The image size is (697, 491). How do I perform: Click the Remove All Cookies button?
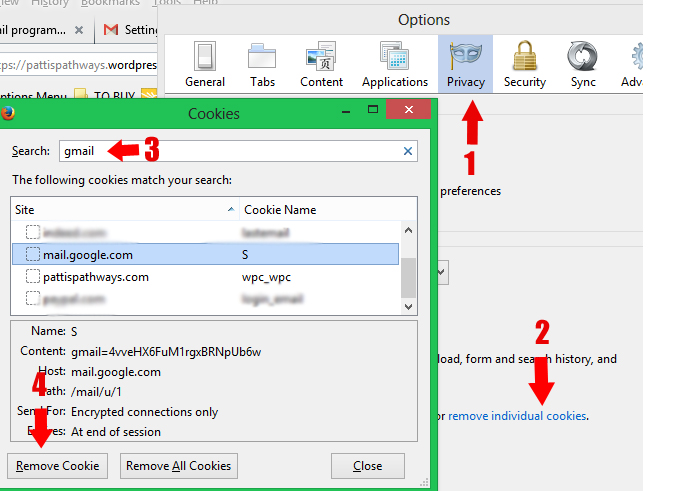[179, 465]
